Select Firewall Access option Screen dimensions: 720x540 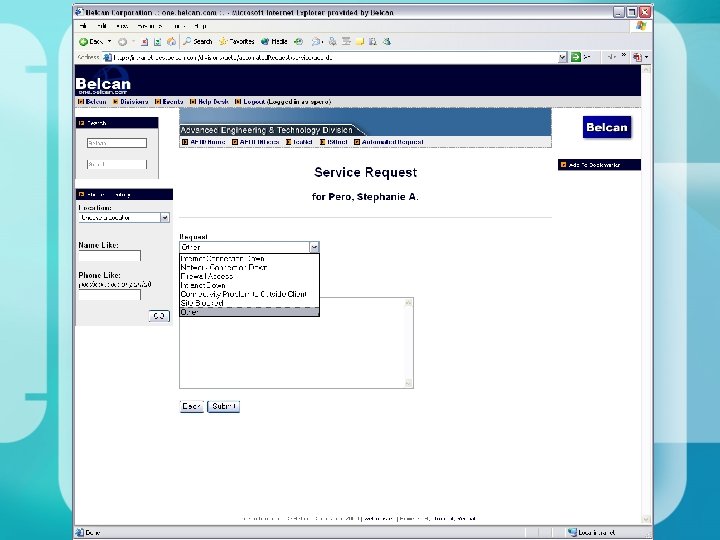tap(249, 276)
